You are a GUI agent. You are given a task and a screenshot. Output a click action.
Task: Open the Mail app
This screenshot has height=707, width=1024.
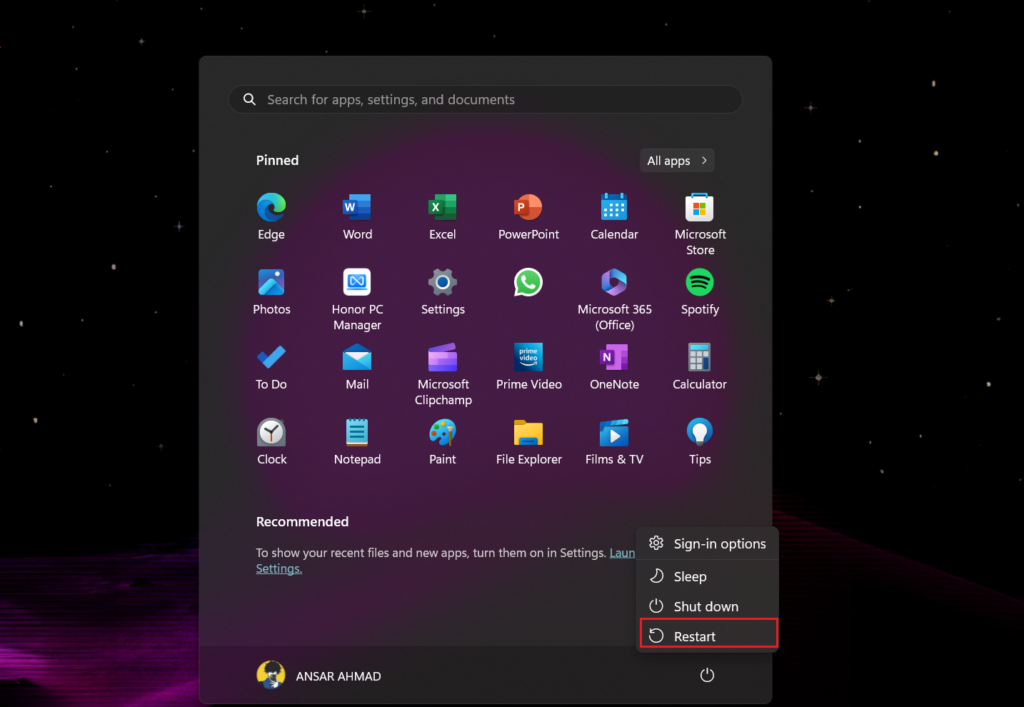[x=357, y=358]
